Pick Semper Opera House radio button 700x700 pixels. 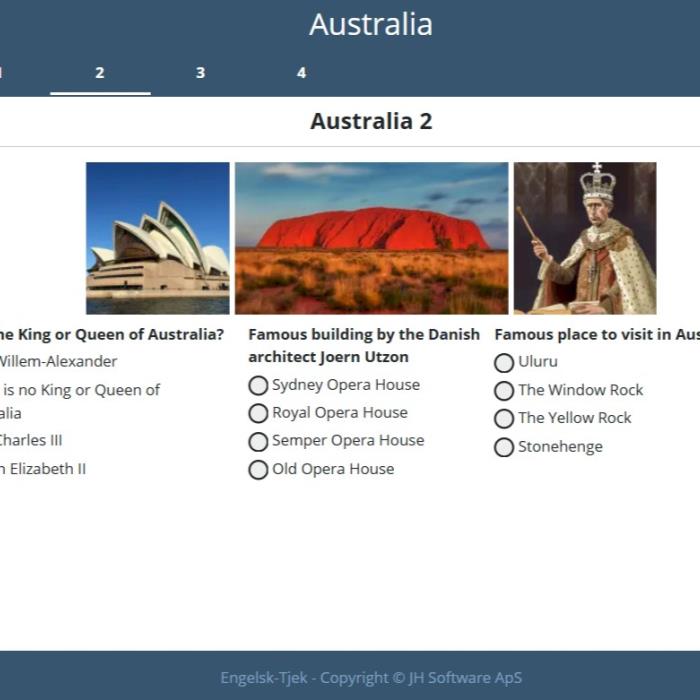coord(258,442)
